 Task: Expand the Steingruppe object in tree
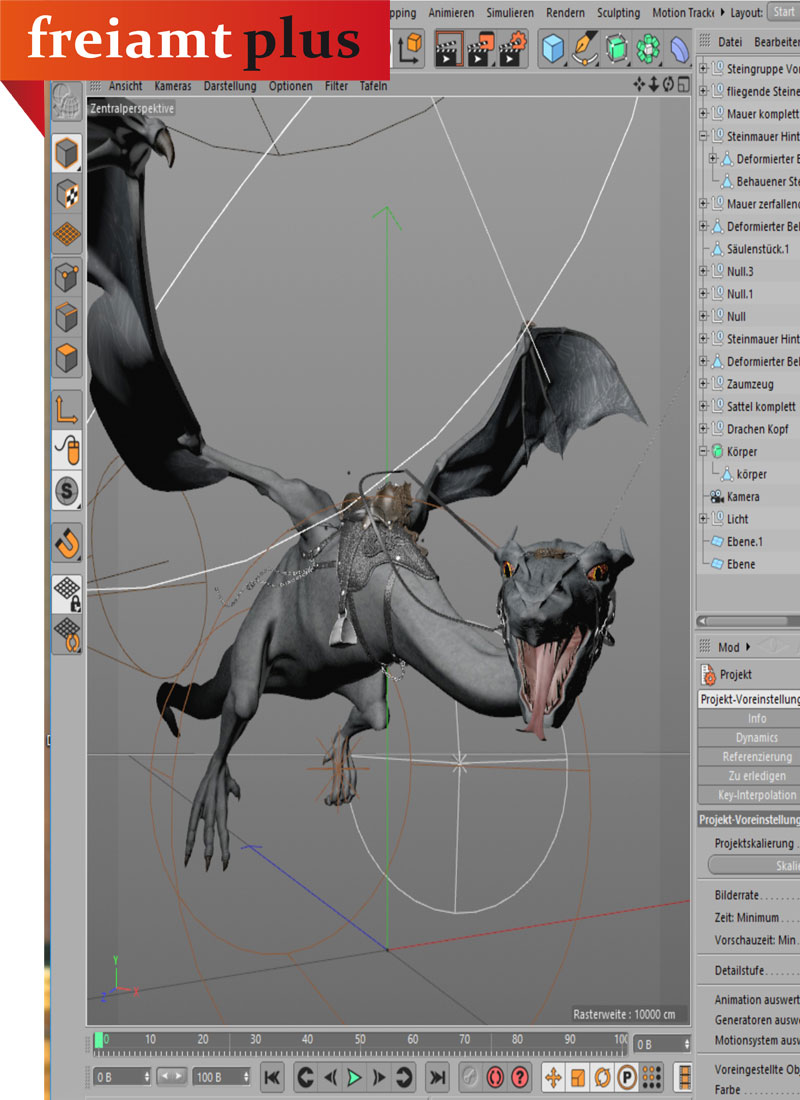pos(703,68)
